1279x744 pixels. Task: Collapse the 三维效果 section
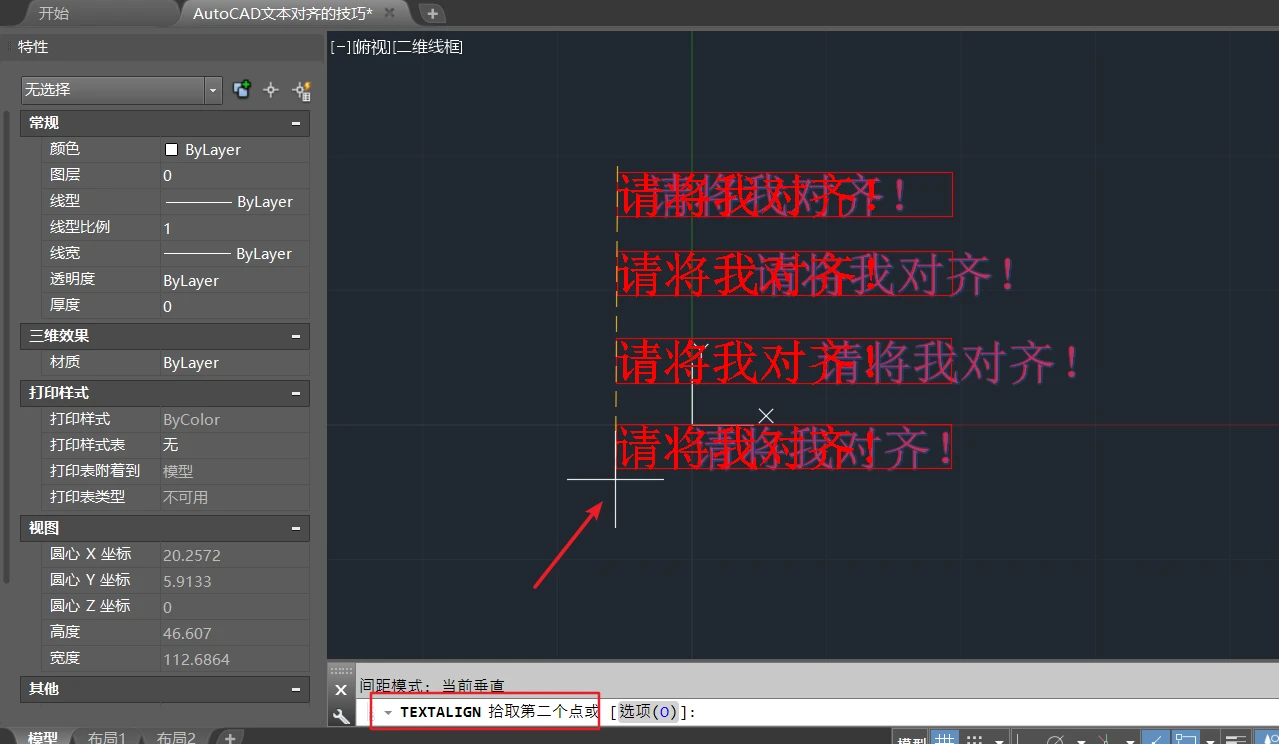(x=296, y=336)
